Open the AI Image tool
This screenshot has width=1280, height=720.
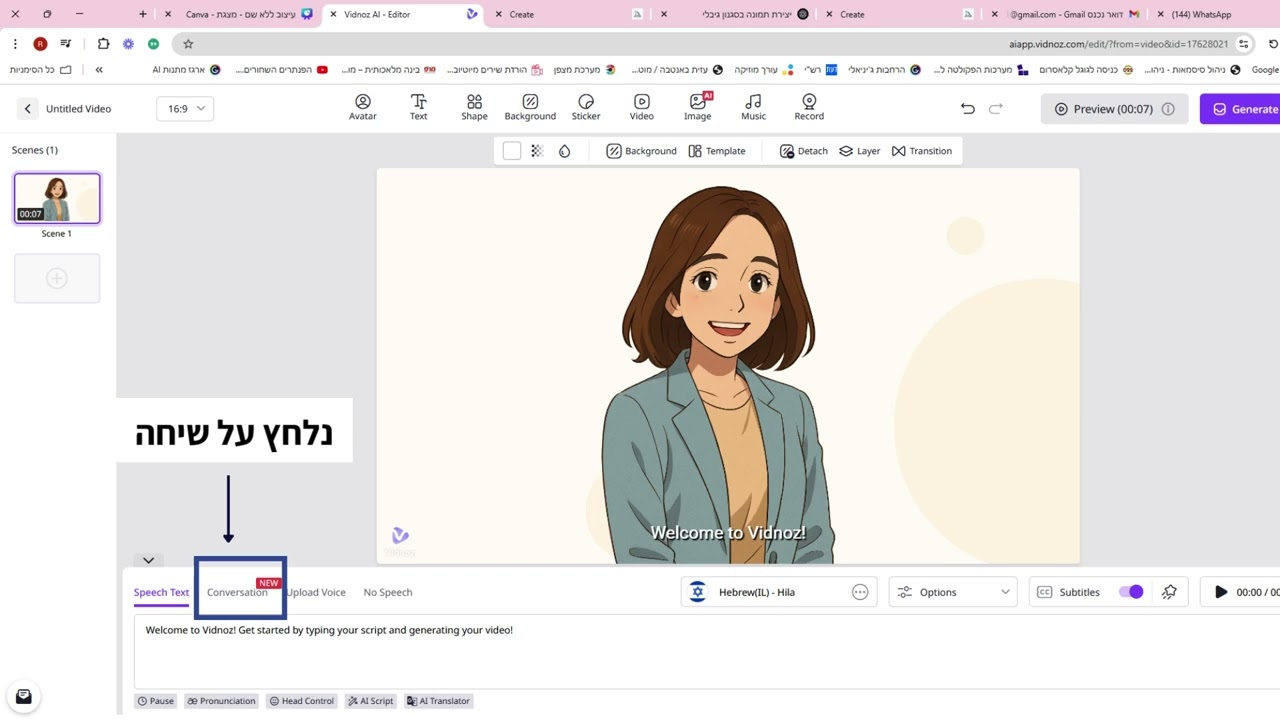click(x=698, y=108)
